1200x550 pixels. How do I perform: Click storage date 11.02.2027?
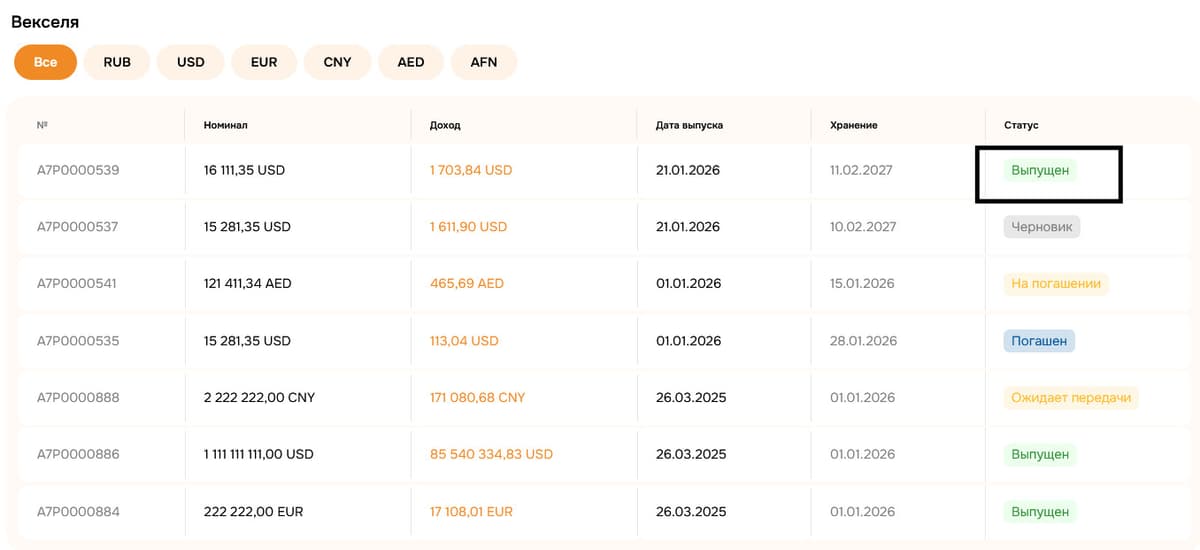point(861,170)
